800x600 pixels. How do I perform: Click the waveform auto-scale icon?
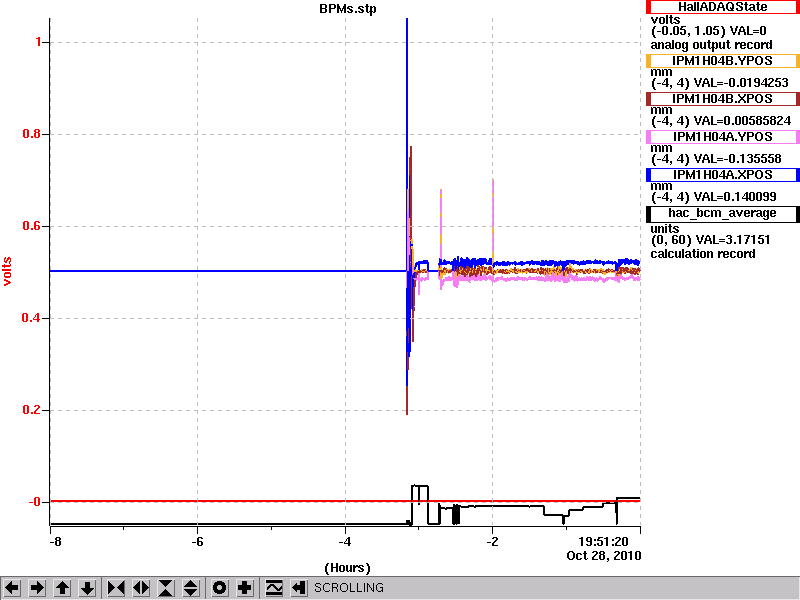click(274, 588)
